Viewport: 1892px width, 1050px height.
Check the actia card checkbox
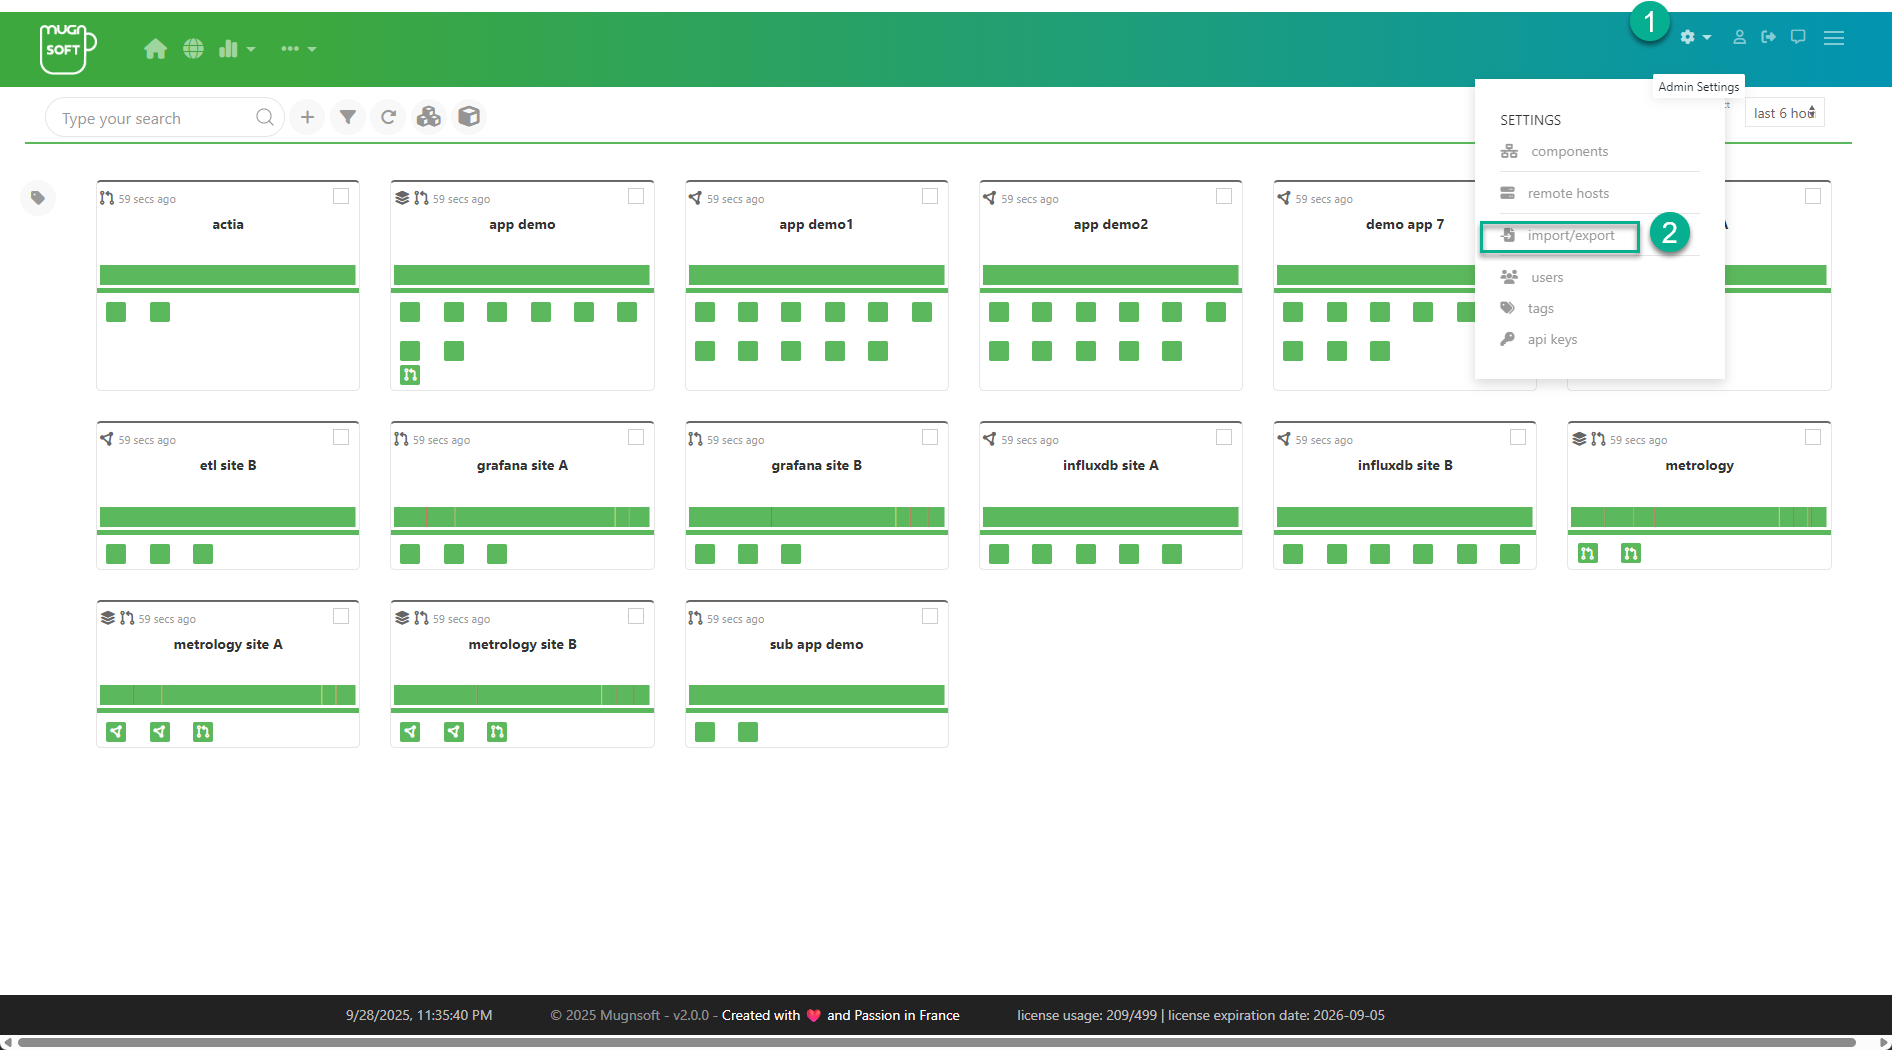point(341,196)
